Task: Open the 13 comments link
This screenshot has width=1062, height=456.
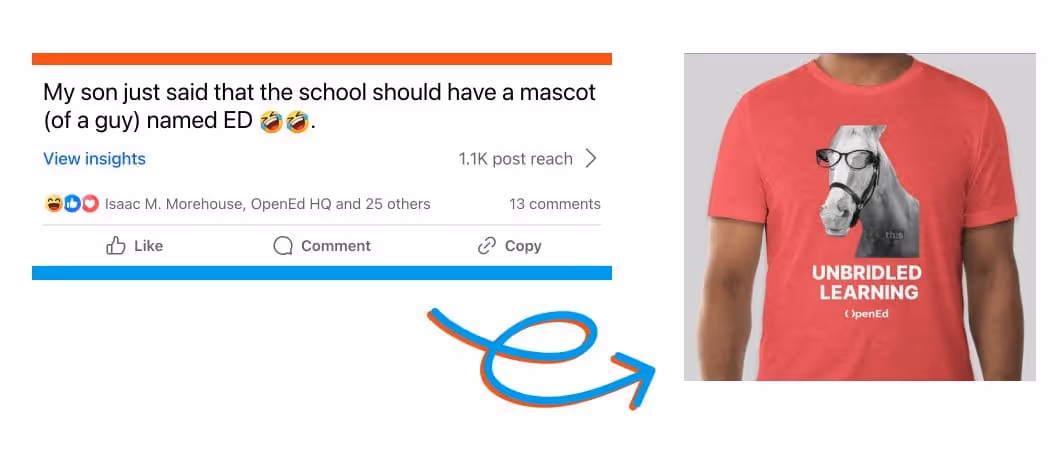Action: click(x=555, y=204)
